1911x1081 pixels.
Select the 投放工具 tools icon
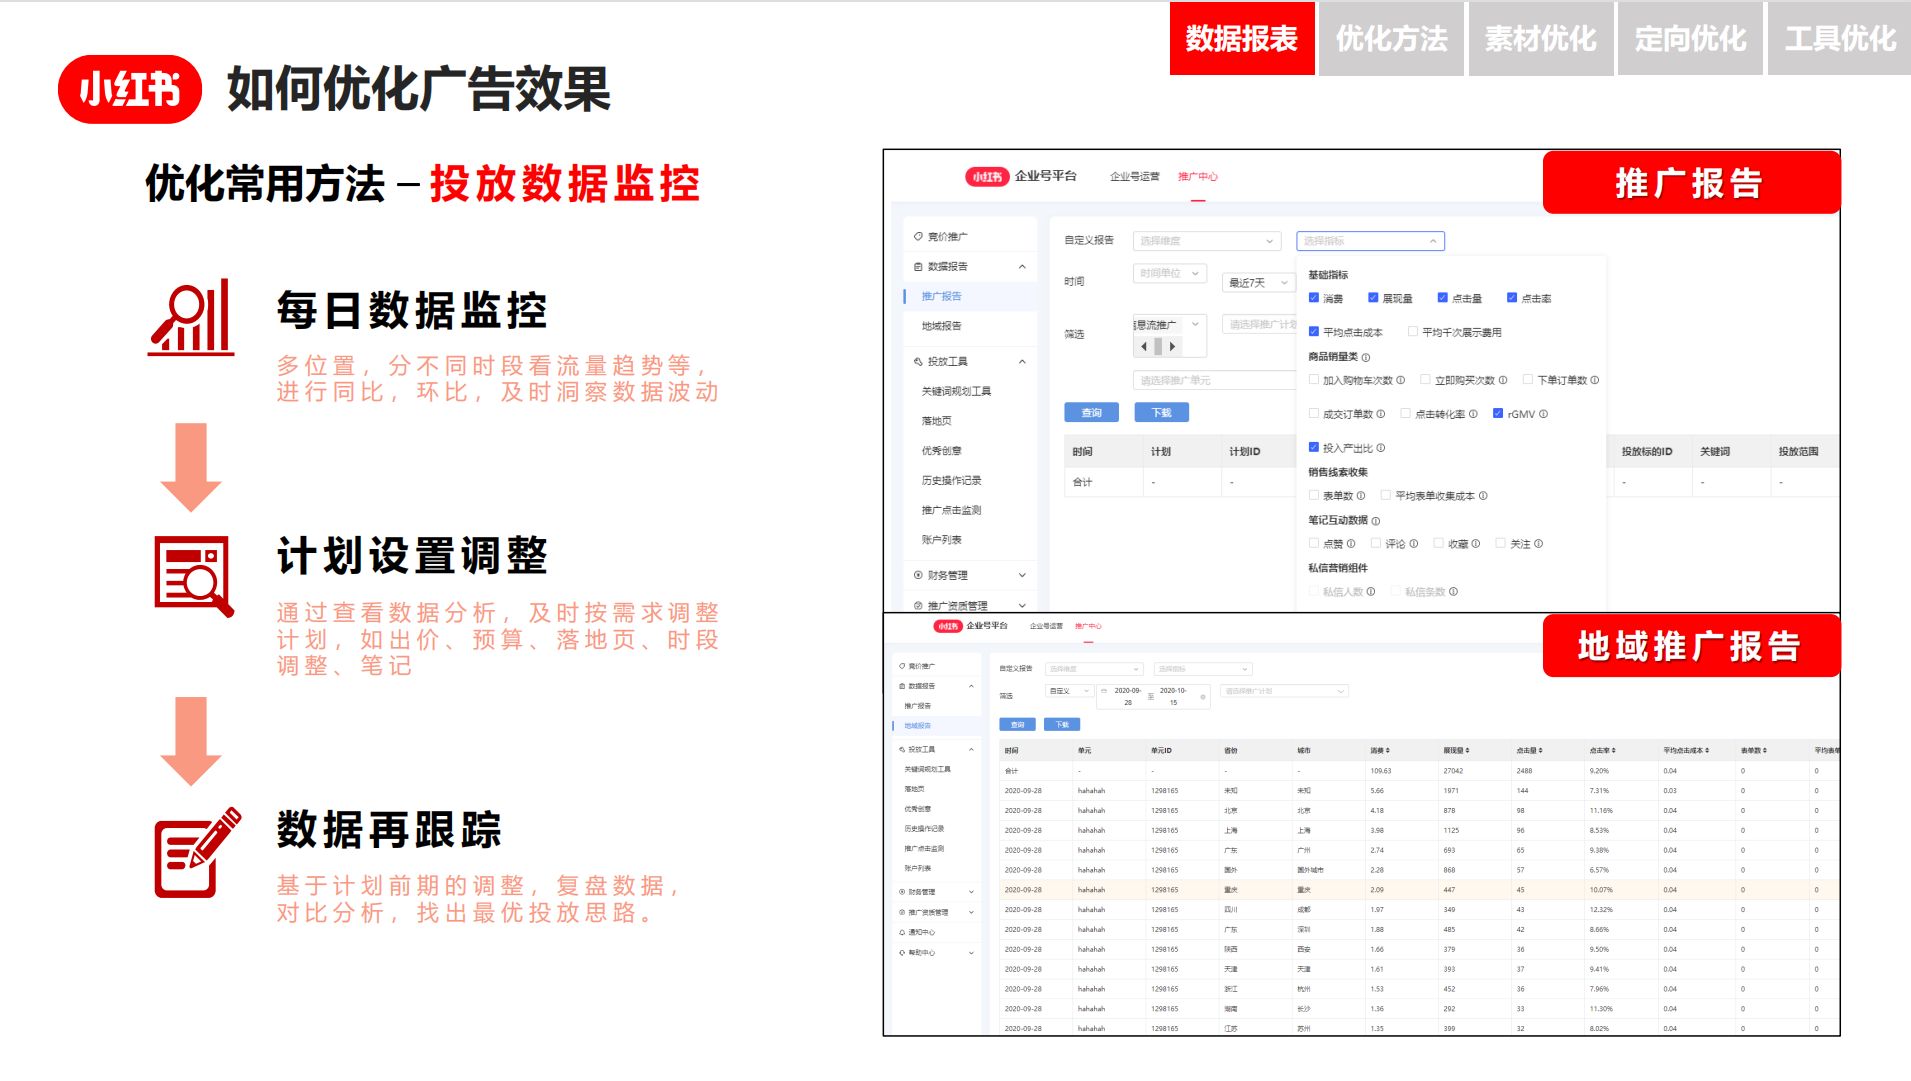(917, 362)
